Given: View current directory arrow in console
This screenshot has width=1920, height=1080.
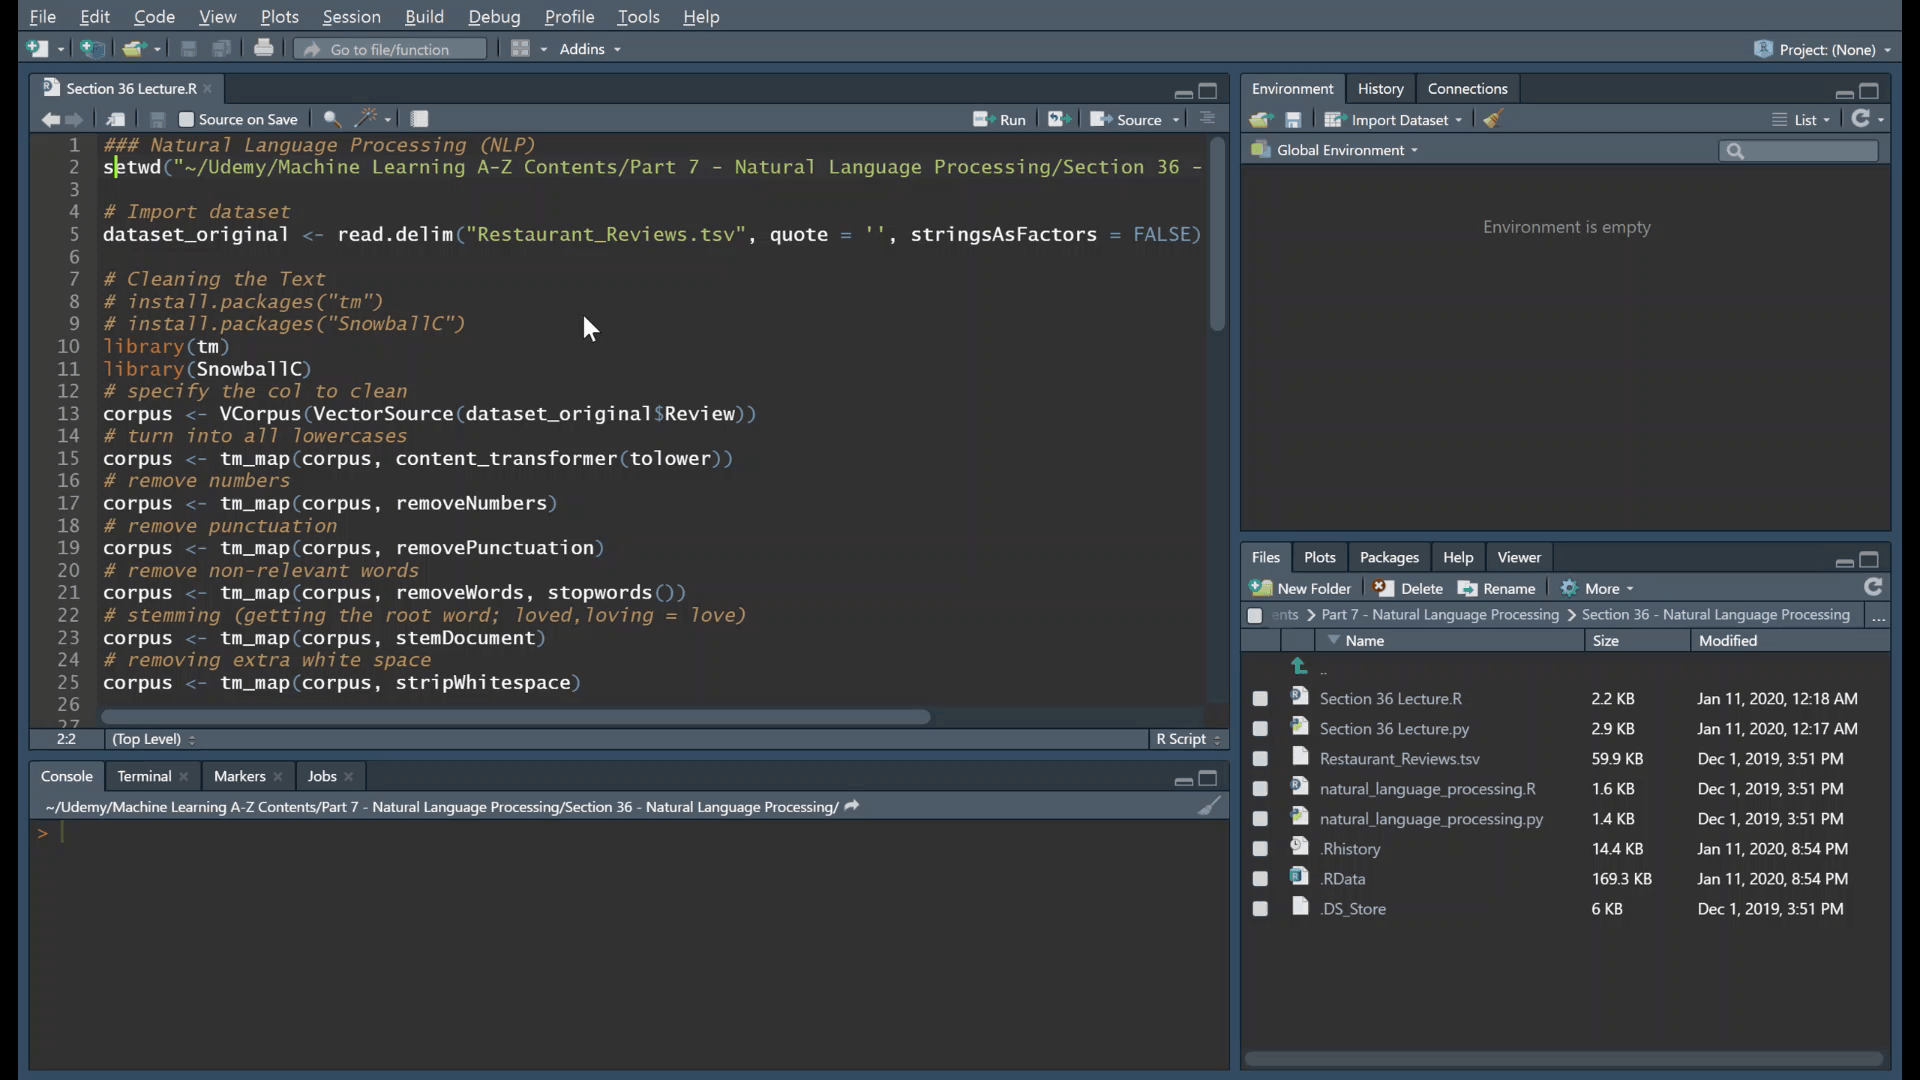Looking at the screenshot, I should click(852, 806).
